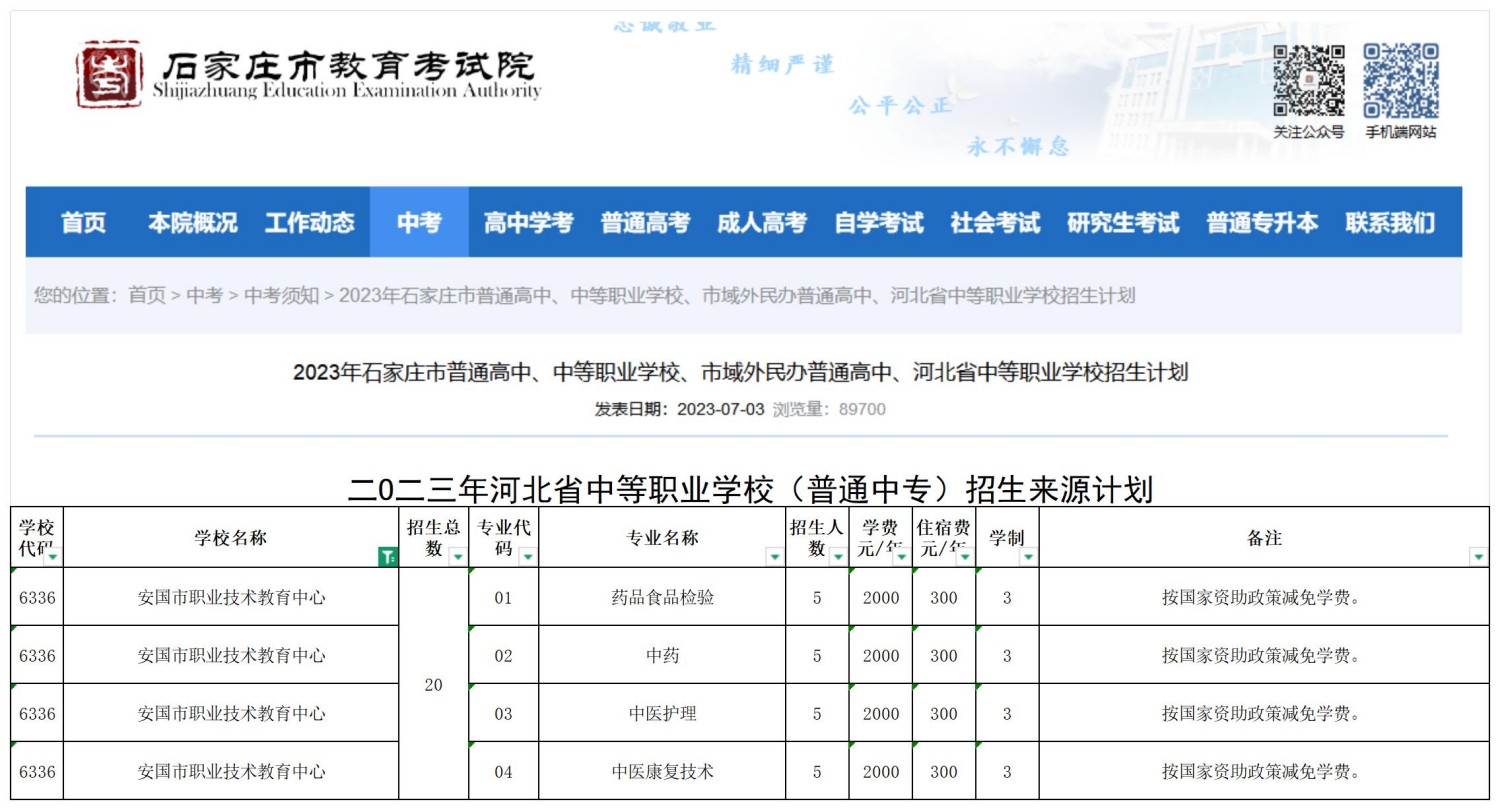Expand the 专业代码 filter arrow
This screenshot has width=1500, height=810.
coord(527,557)
